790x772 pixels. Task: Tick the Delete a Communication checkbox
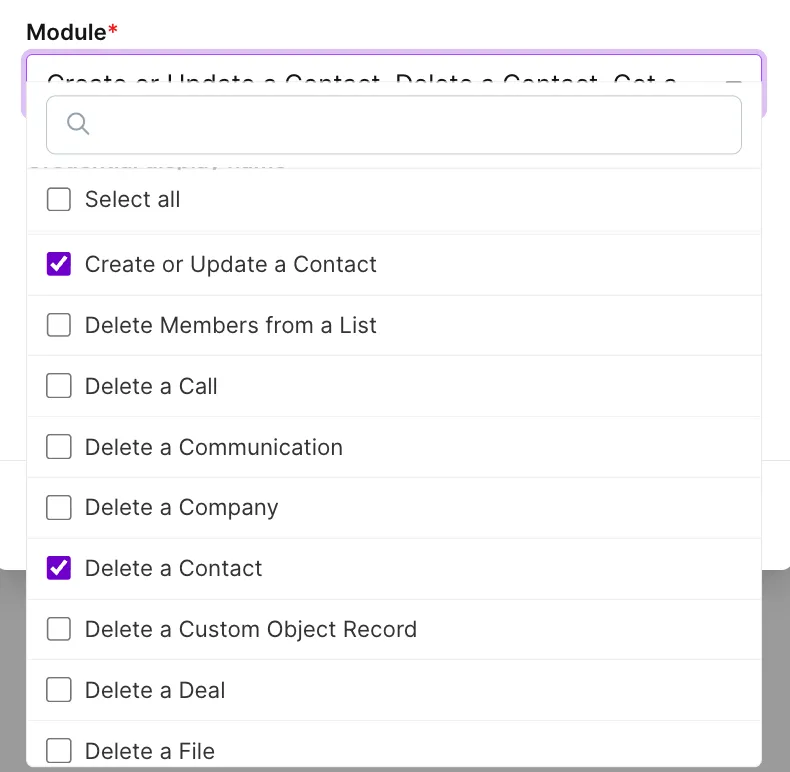pos(59,447)
